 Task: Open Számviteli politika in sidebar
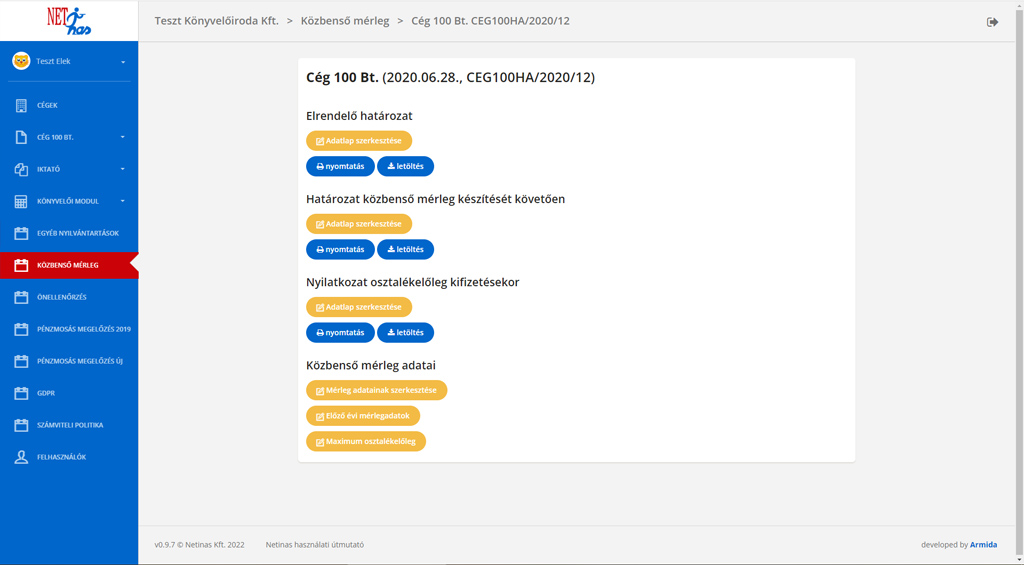(70, 425)
